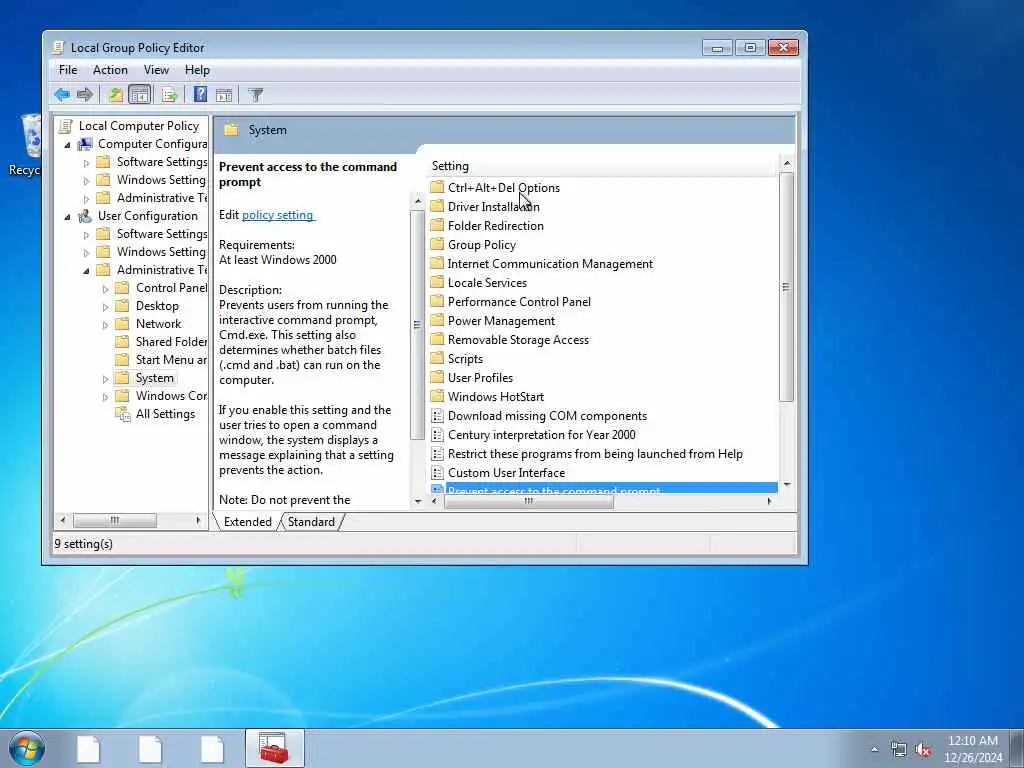Click the settings list vertical scrollbar thumb
The width and height of the screenshot is (1024, 768).
coord(786,287)
